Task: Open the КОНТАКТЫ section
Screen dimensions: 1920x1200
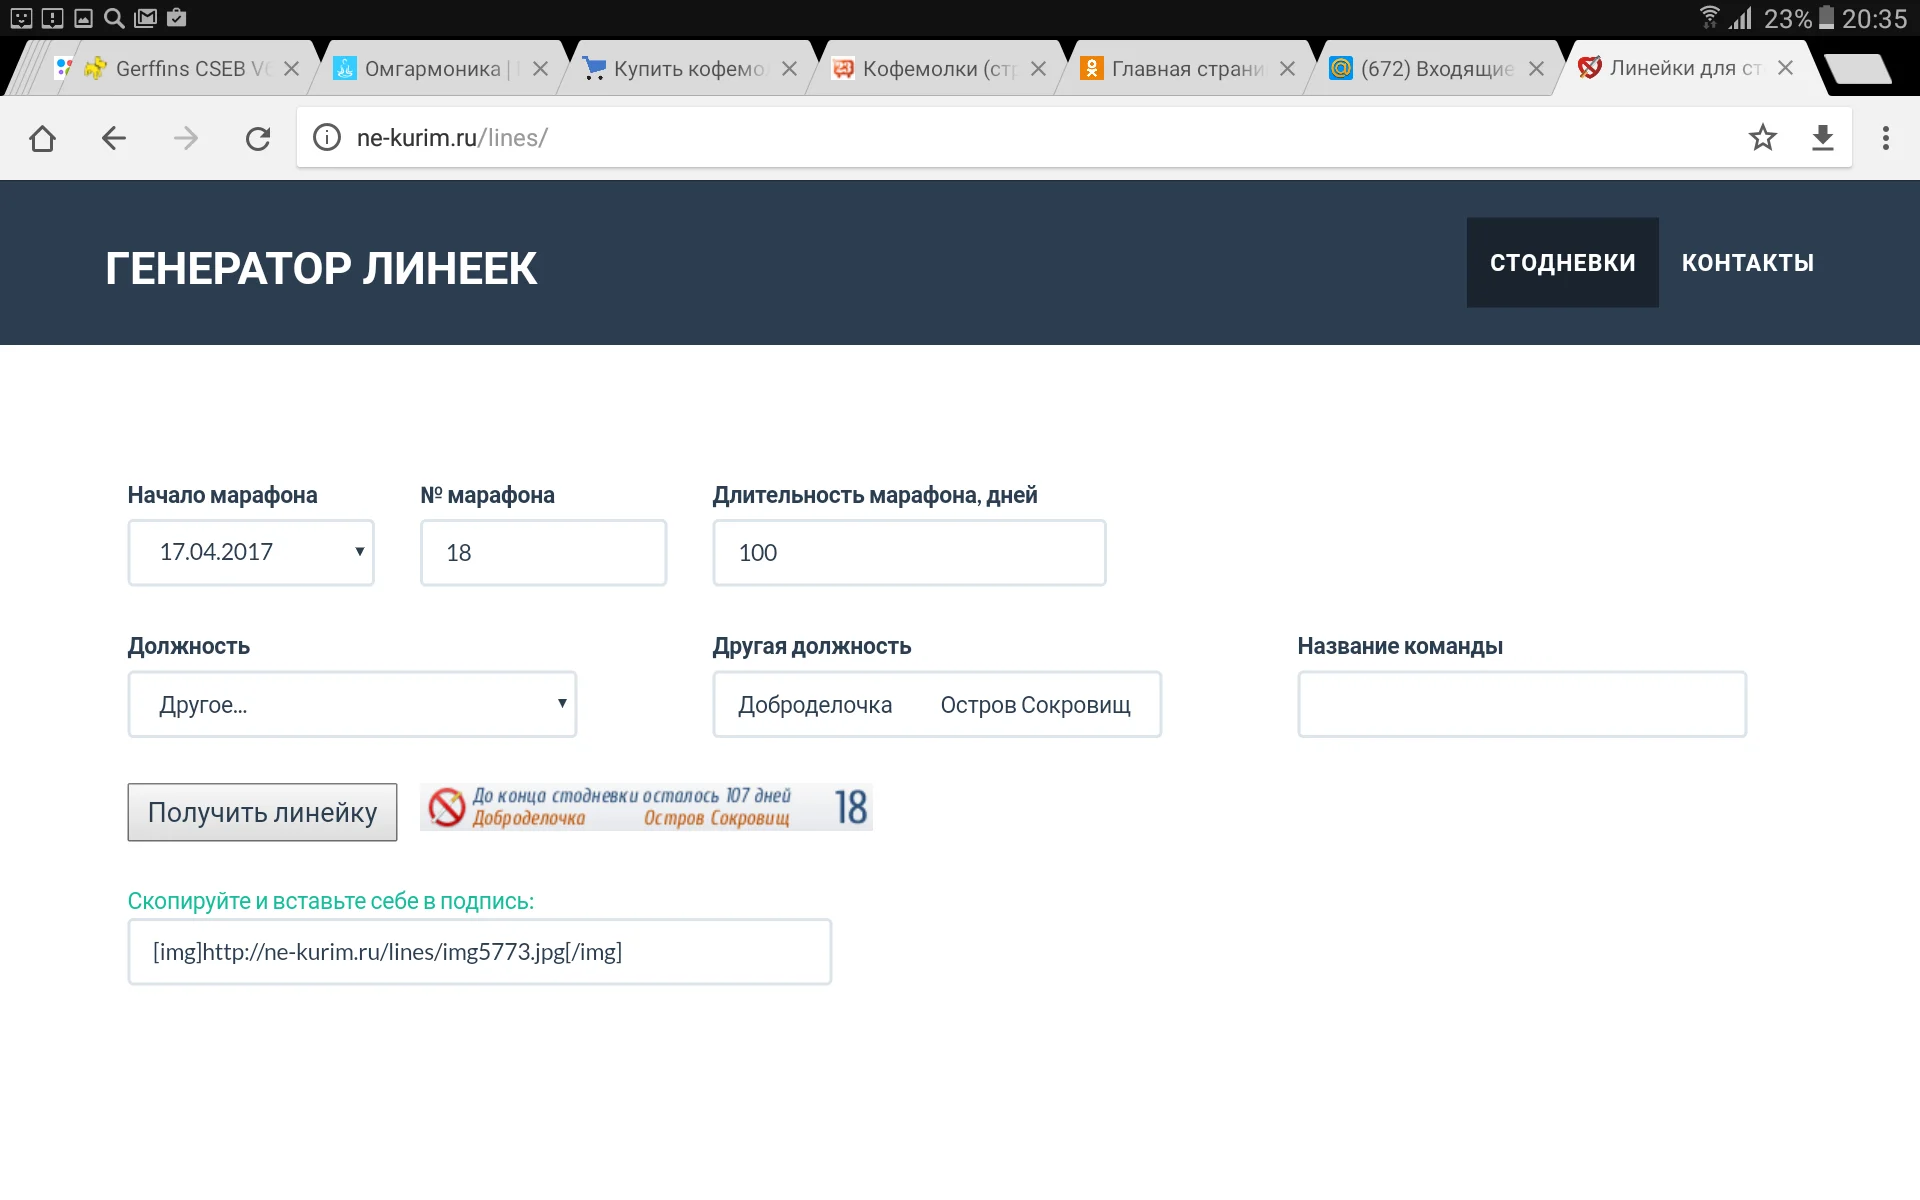Action: click(1748, 262)
